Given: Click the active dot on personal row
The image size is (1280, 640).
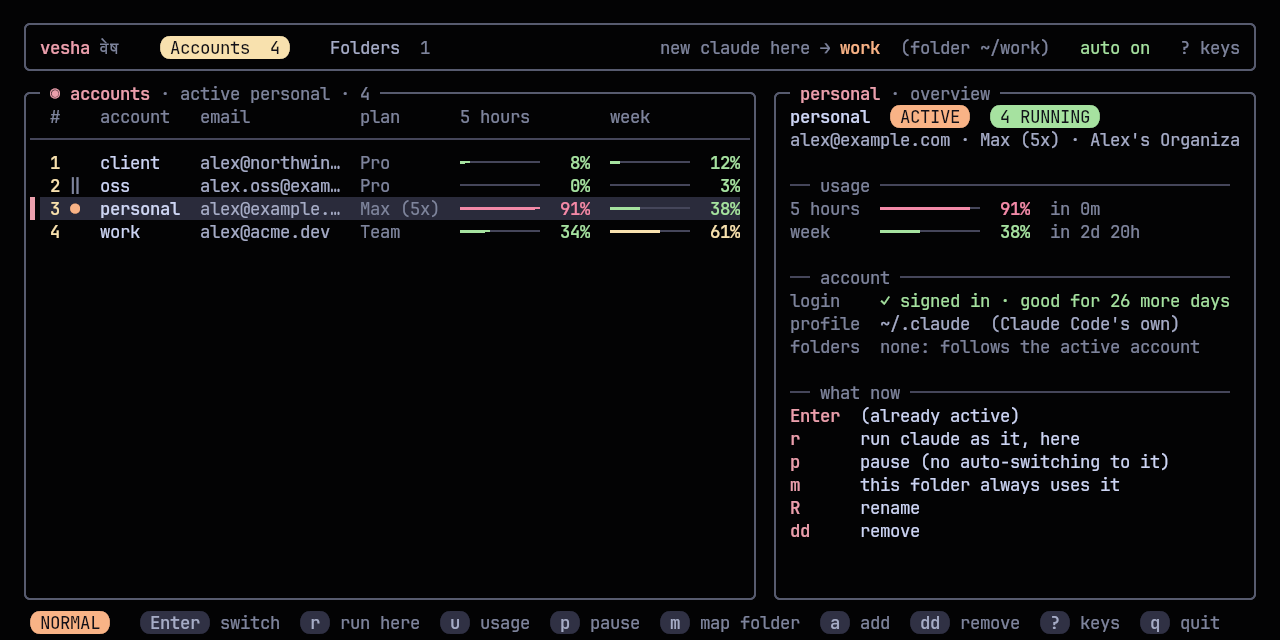Looking at the screenshot, I should pyautogui.click(x=75, y=209).
